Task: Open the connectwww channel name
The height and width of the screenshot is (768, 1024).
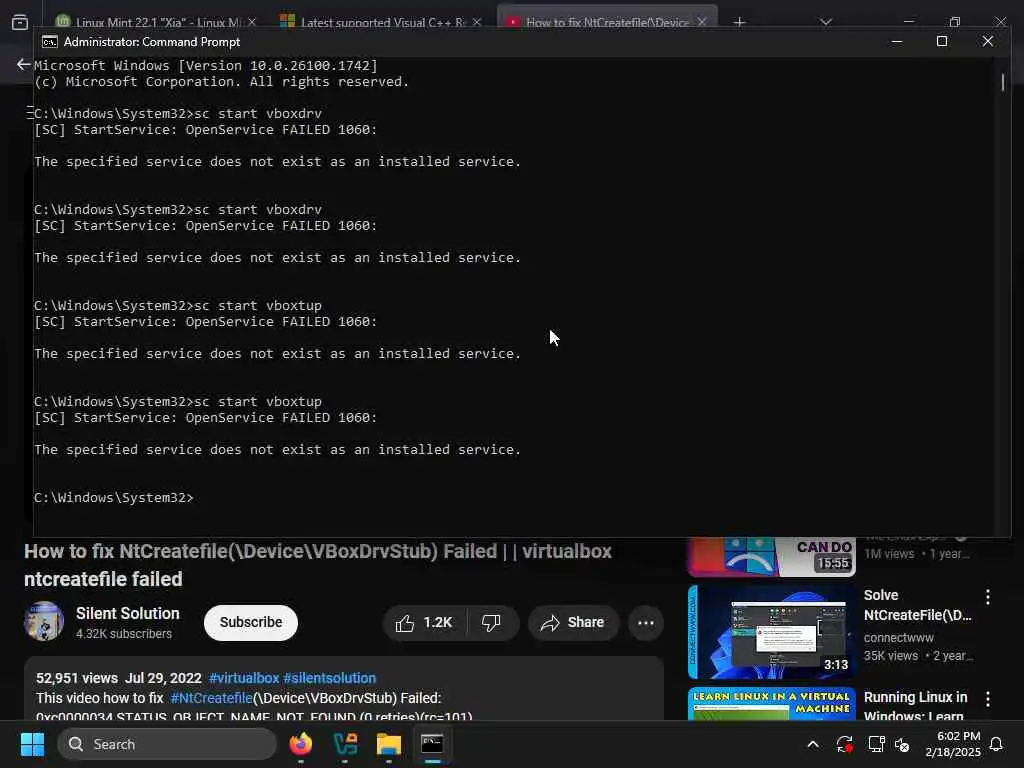Action: 898,637
